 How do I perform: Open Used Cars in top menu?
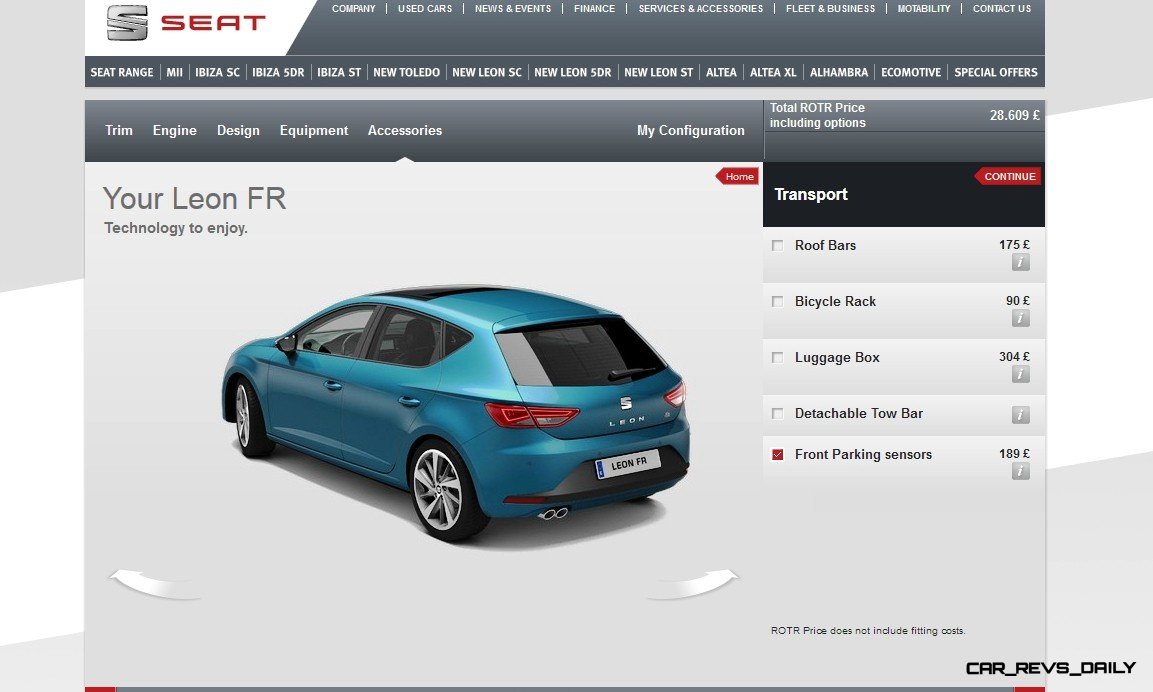click(x=424, y=9)
